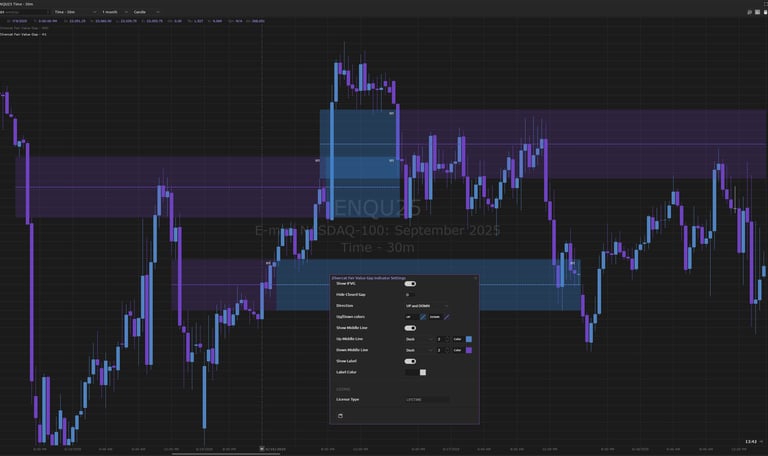Open the Time - 30m timeframe dropdown
Image resolution: width=768 pixels, height=456 pixels.
75,12
